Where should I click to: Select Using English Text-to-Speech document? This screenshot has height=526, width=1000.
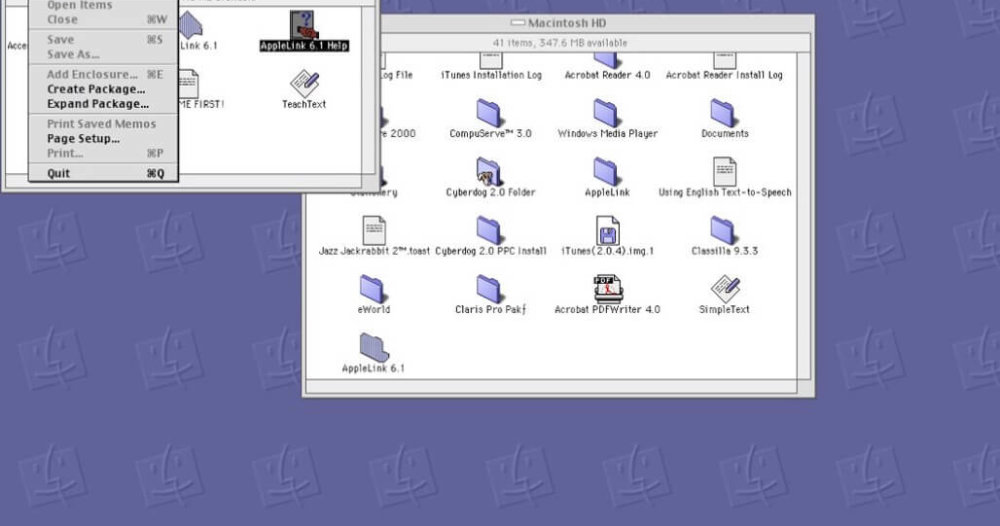[x=724, y=172]
